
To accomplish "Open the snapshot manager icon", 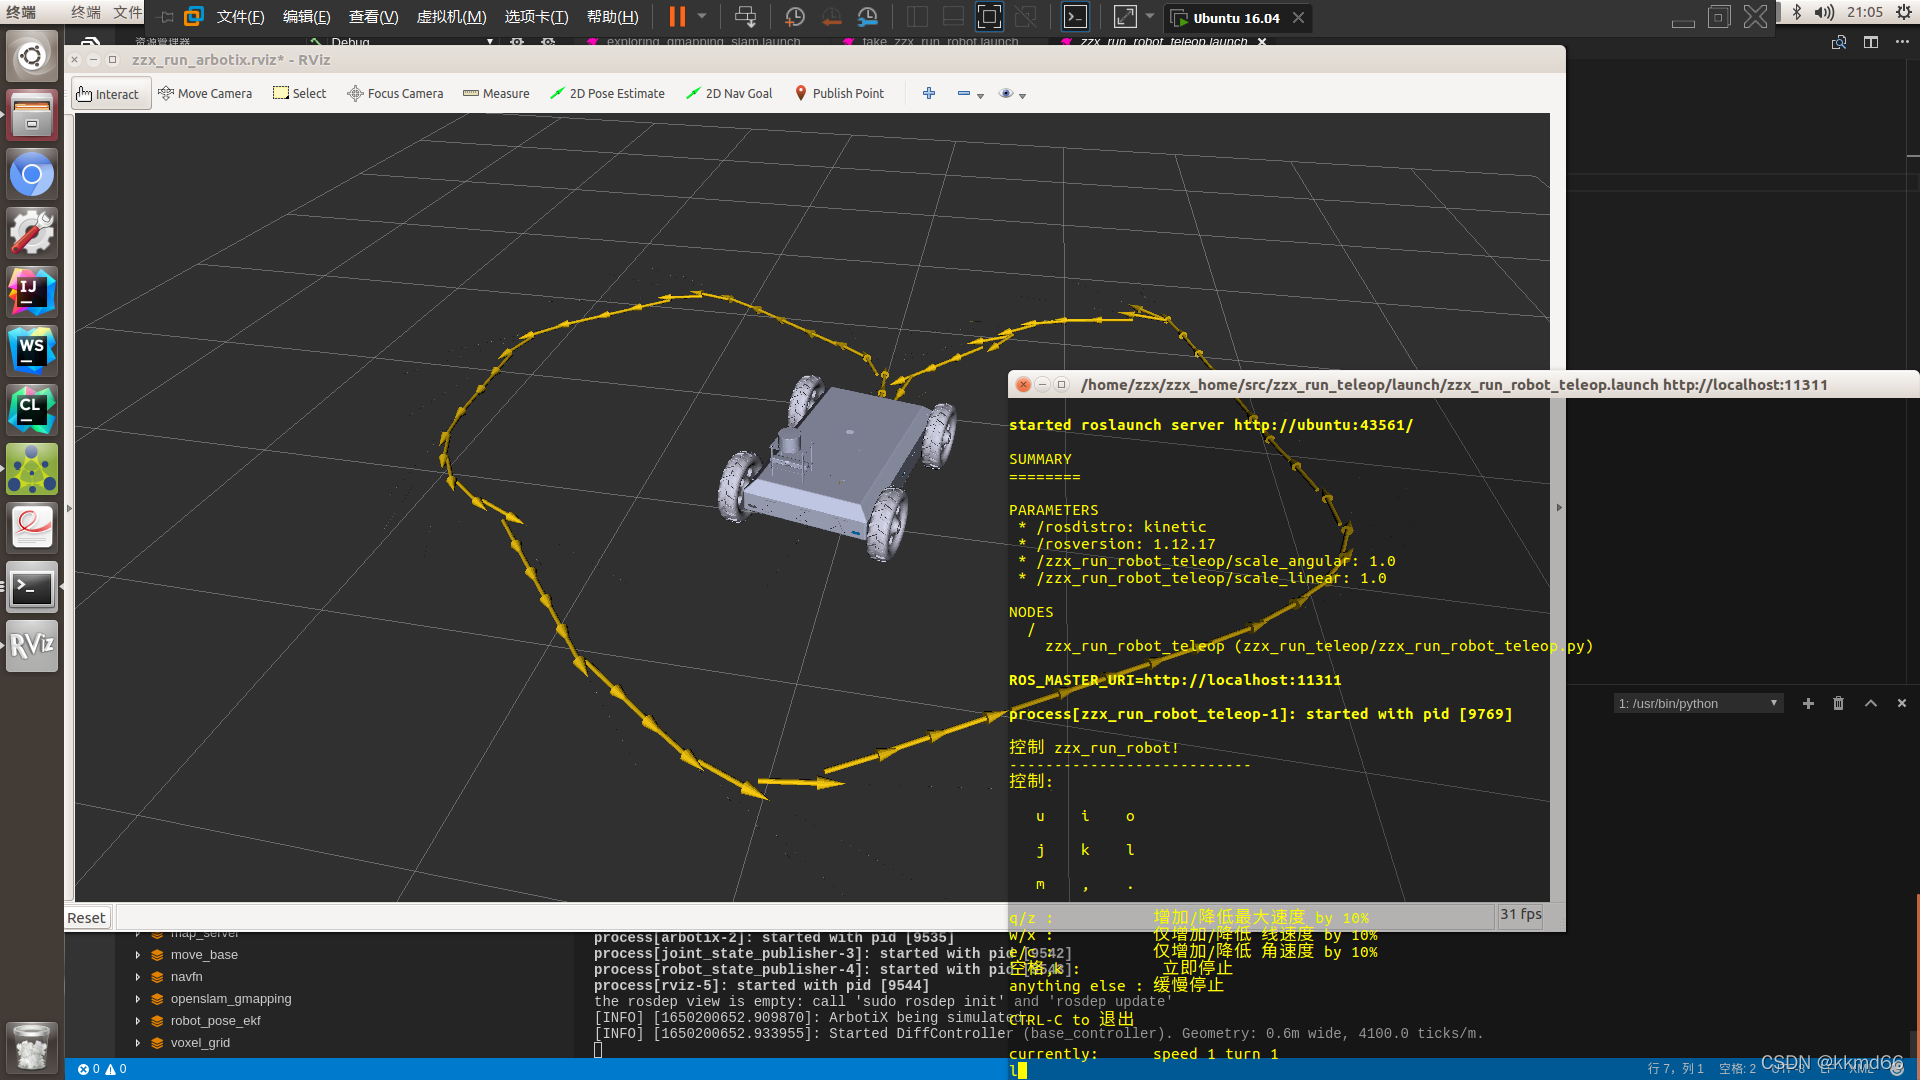I will tap(868, 16).
